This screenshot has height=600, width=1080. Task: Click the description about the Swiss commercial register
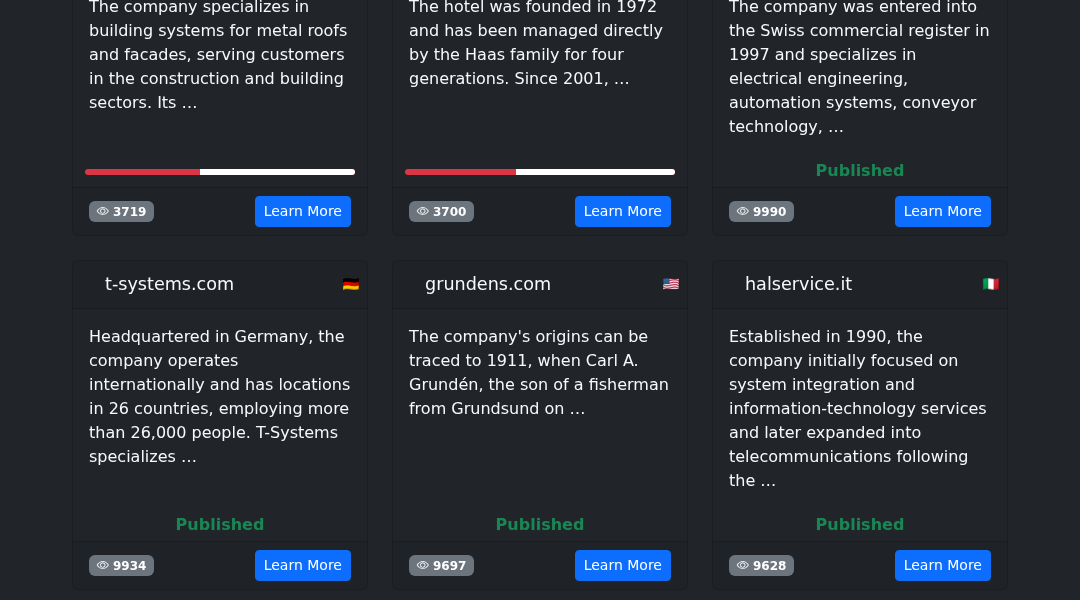(x=860, y=67)
